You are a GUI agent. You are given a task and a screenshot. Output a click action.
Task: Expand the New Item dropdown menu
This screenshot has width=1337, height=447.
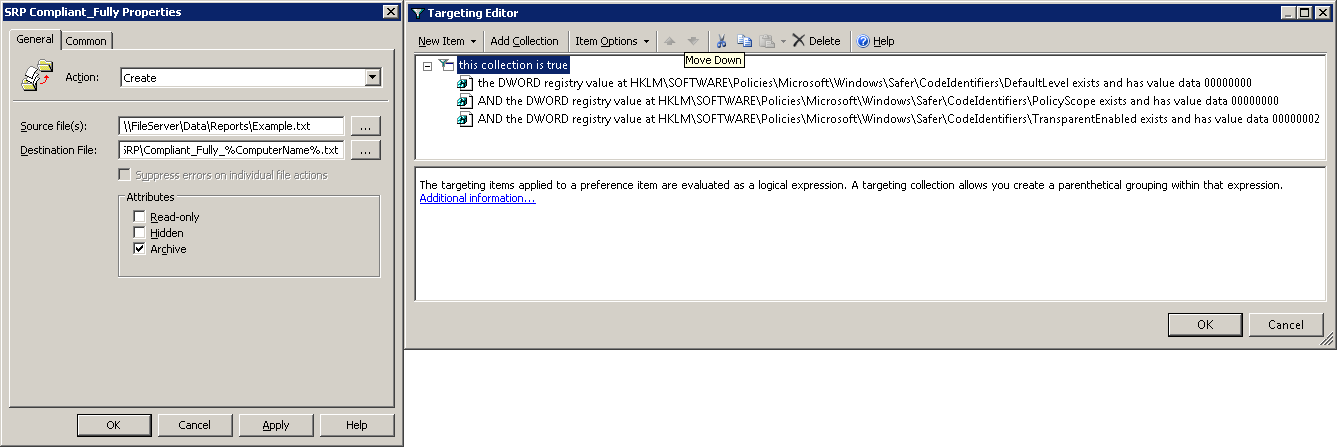[x=447, y=41]
